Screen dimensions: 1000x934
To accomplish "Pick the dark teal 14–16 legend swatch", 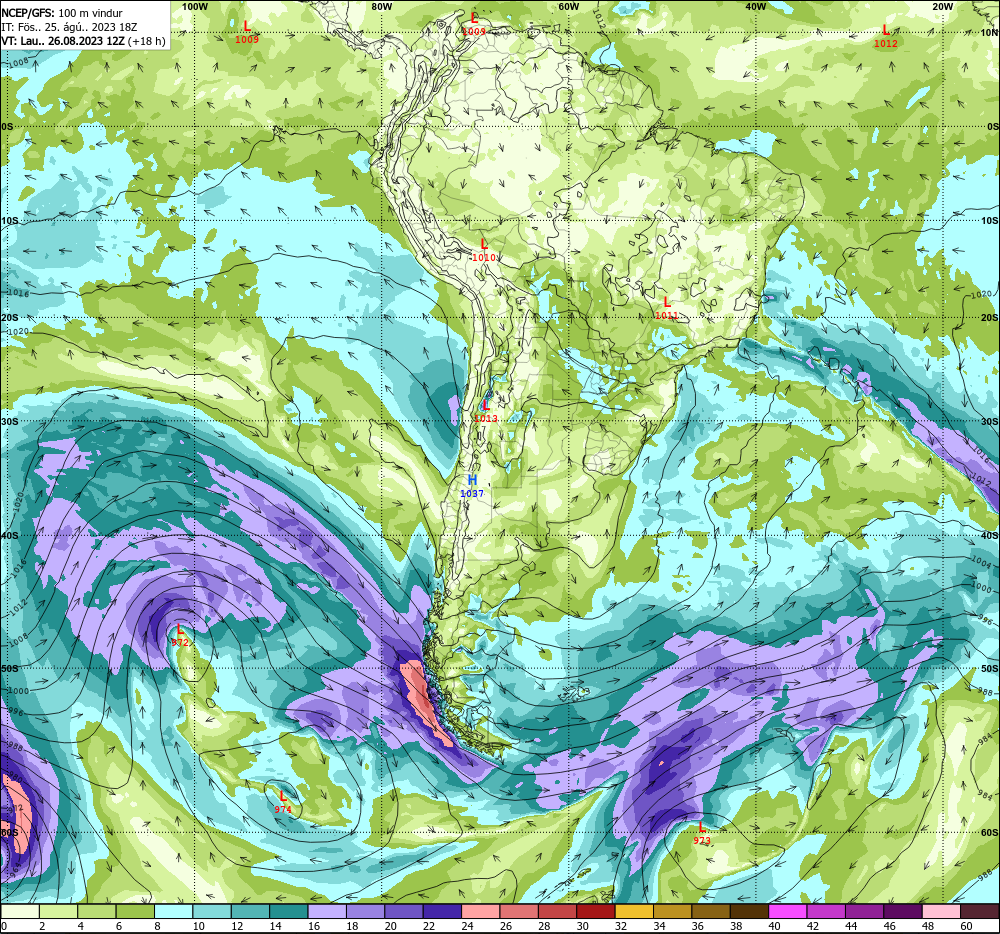I will point(289,912).
